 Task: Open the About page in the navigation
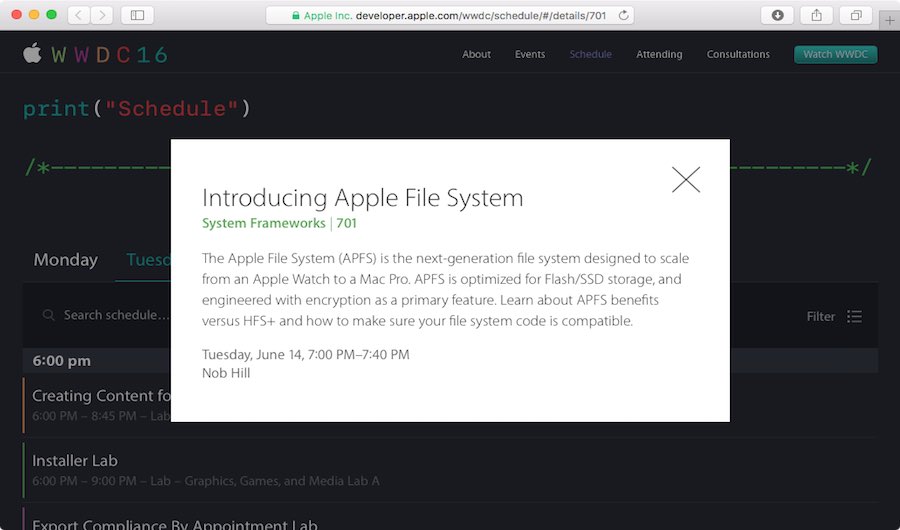tap(476, 54)
